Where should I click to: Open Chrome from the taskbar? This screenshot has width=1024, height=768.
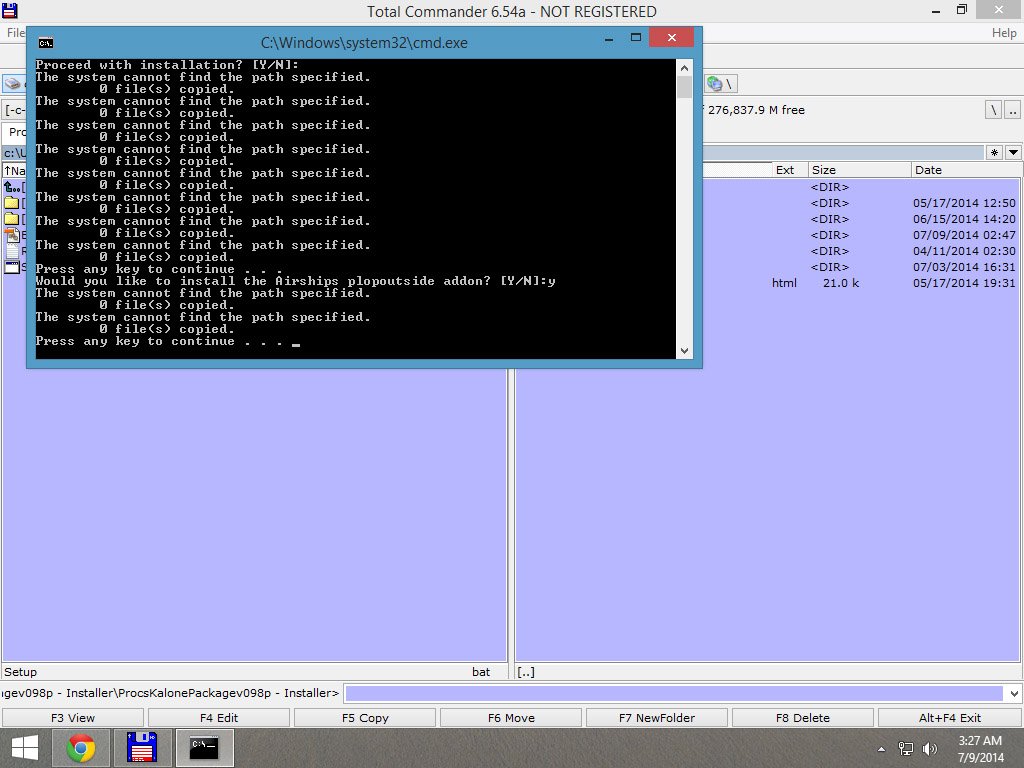click(x=81, y=748)
